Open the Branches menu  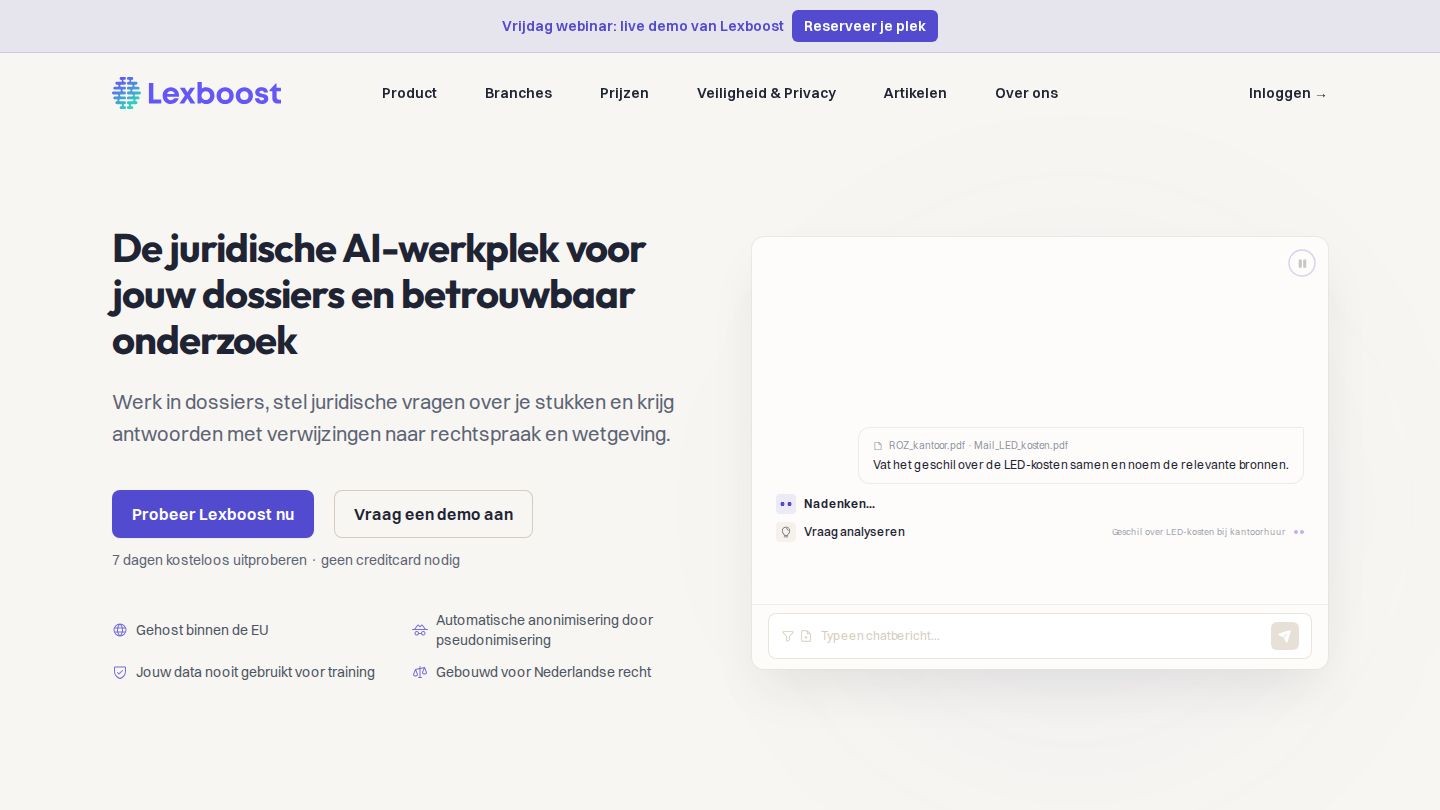coord(518,93)
